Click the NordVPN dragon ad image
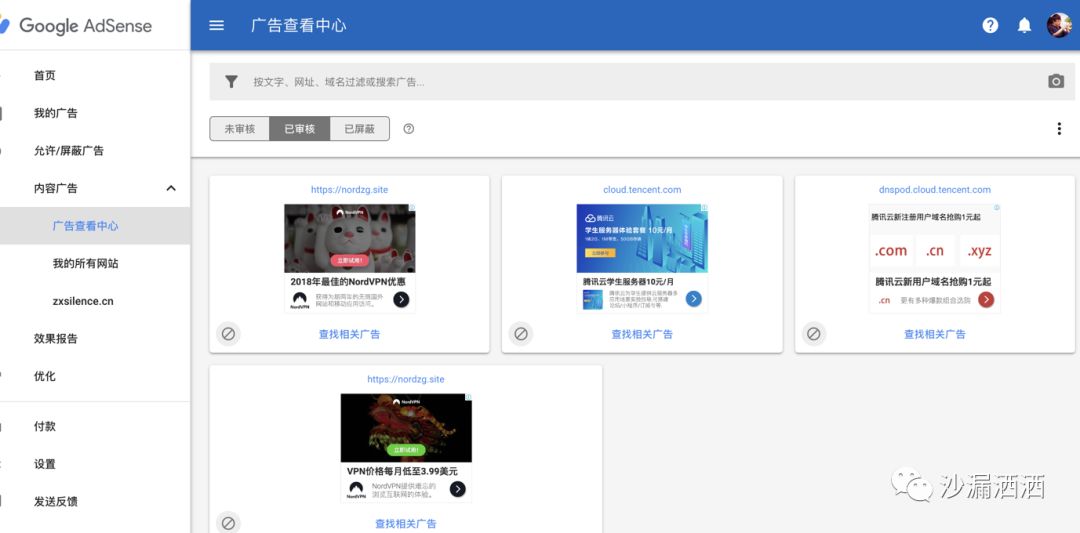The width and height of the screenshot is (1080, 533). coord(406,428)
